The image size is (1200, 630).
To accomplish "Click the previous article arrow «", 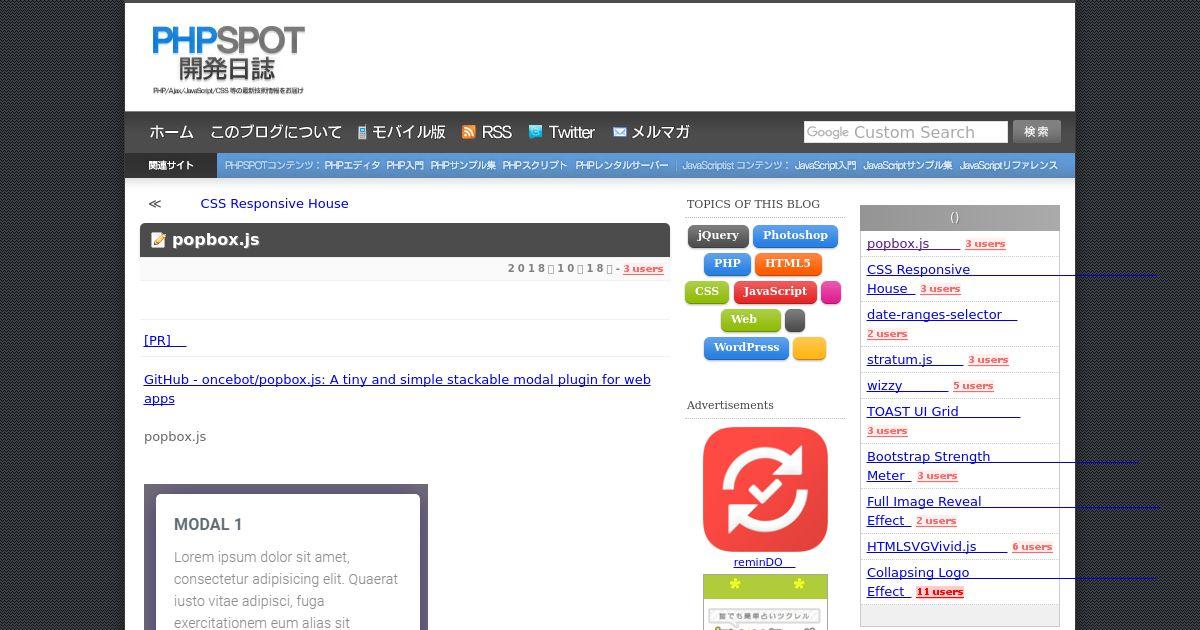I will (155, 203).
